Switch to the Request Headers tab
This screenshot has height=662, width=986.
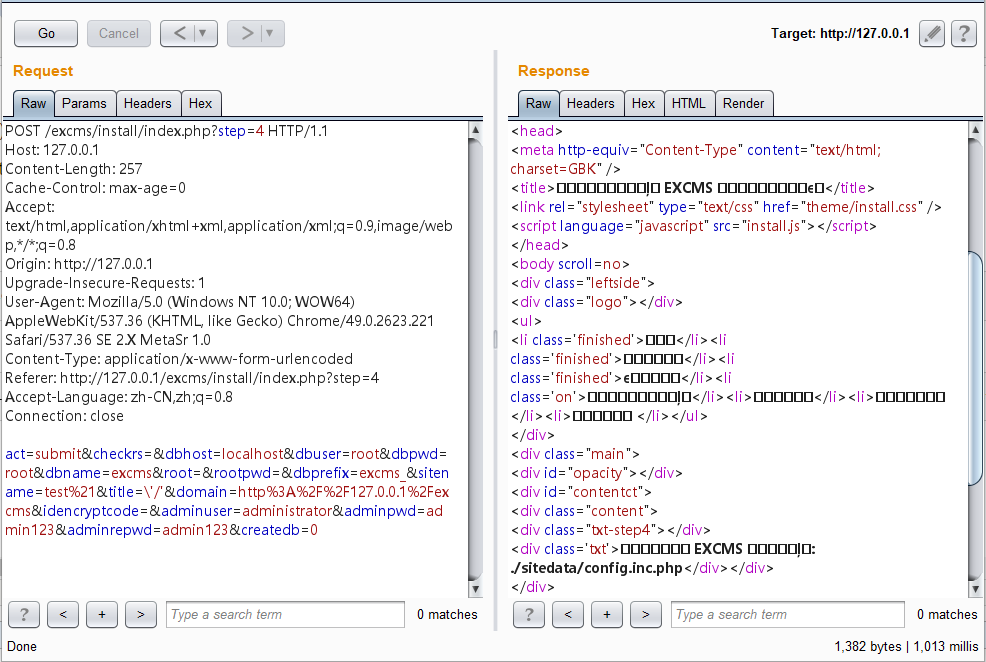point(148,104)
